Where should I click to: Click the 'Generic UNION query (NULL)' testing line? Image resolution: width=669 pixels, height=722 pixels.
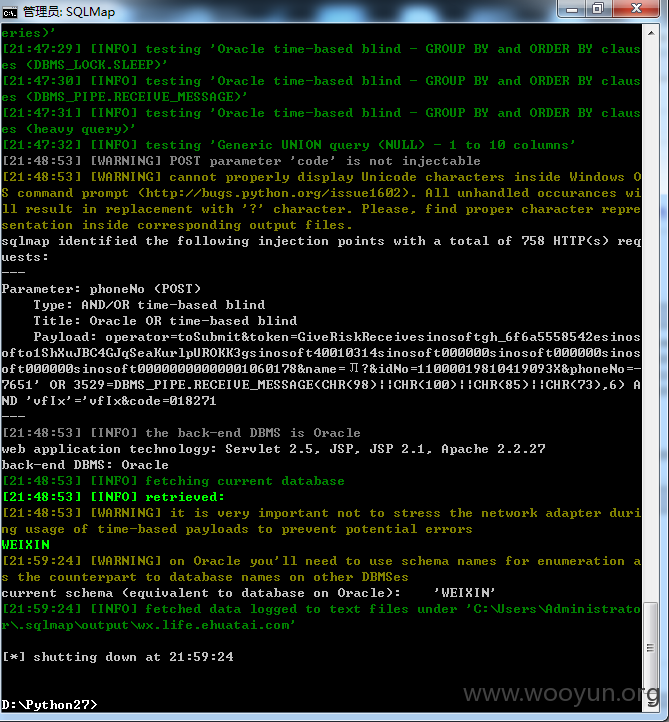[x=289, y=145]
